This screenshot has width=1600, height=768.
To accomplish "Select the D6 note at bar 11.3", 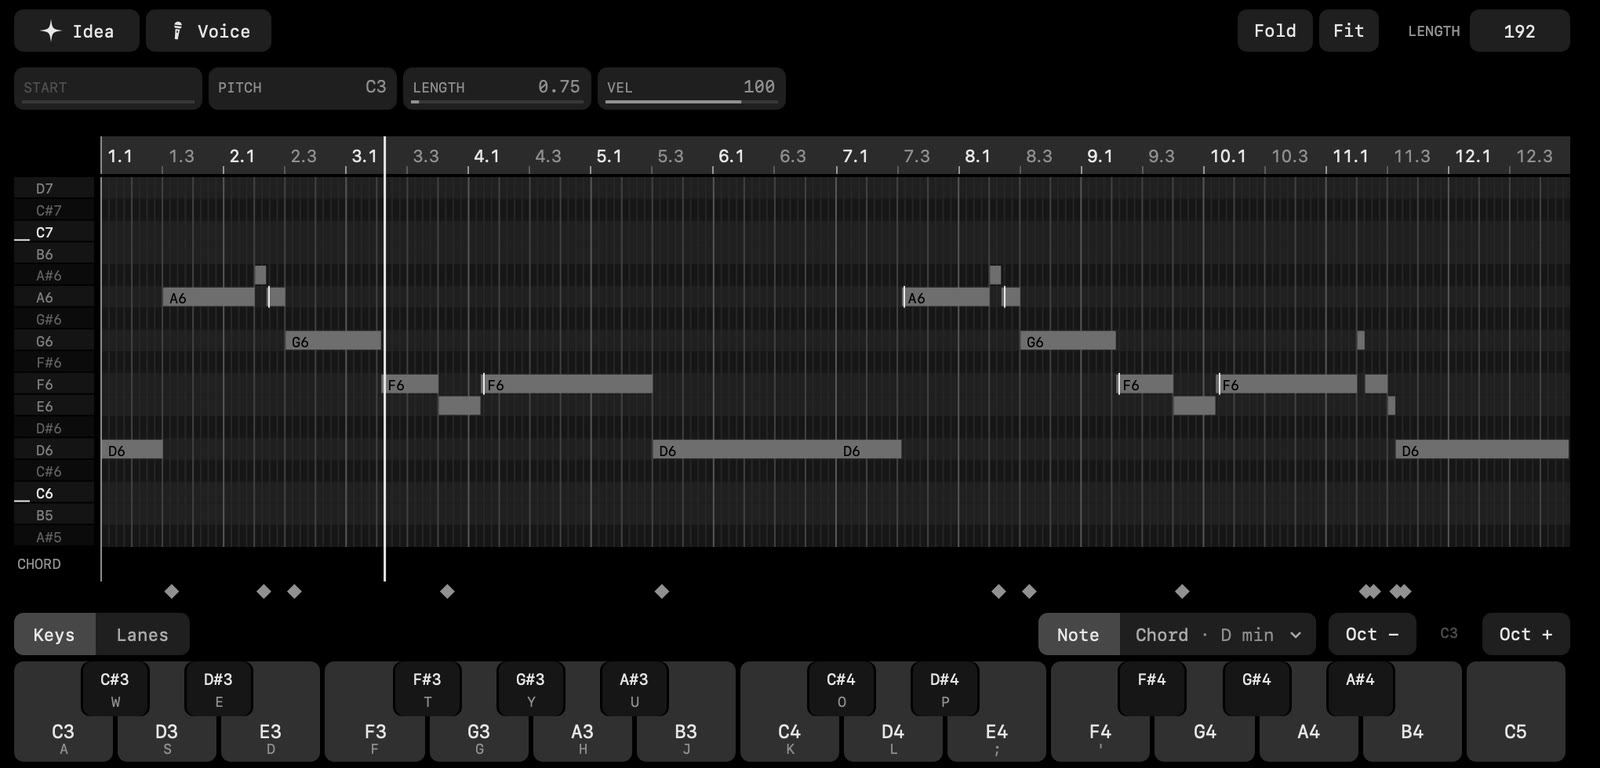I will 1482,450.
